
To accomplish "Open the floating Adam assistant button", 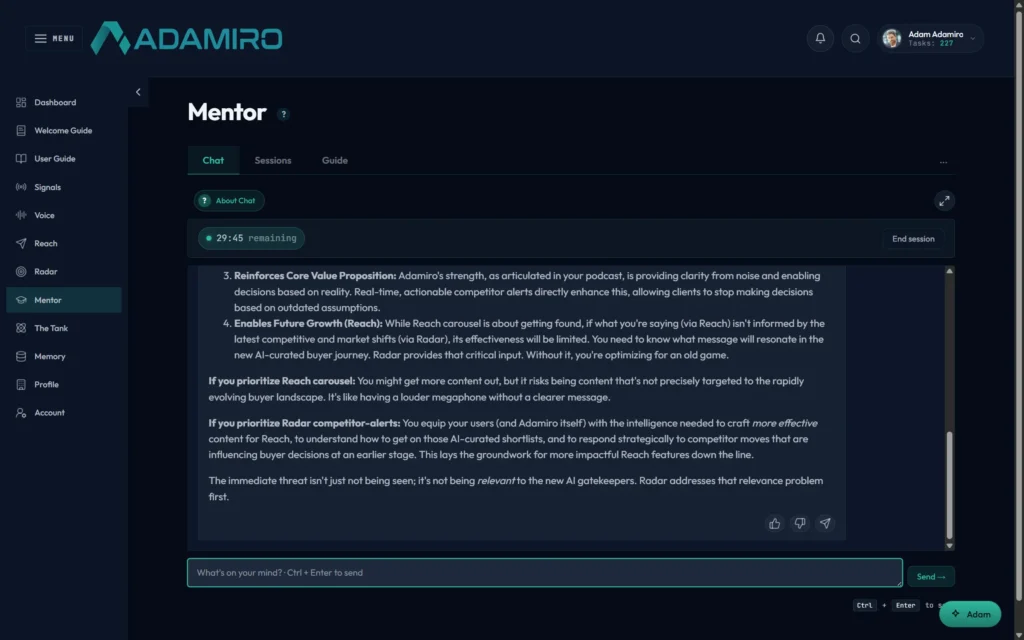I will [x=970, y=614].
